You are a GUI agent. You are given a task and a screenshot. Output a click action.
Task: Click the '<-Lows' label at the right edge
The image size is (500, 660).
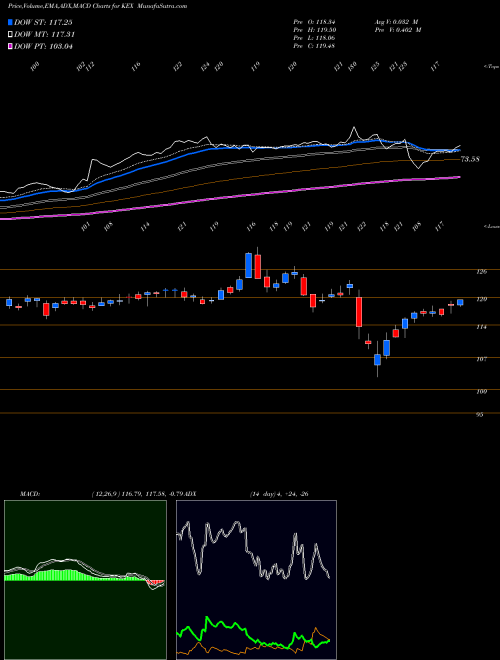coord(491,226)
